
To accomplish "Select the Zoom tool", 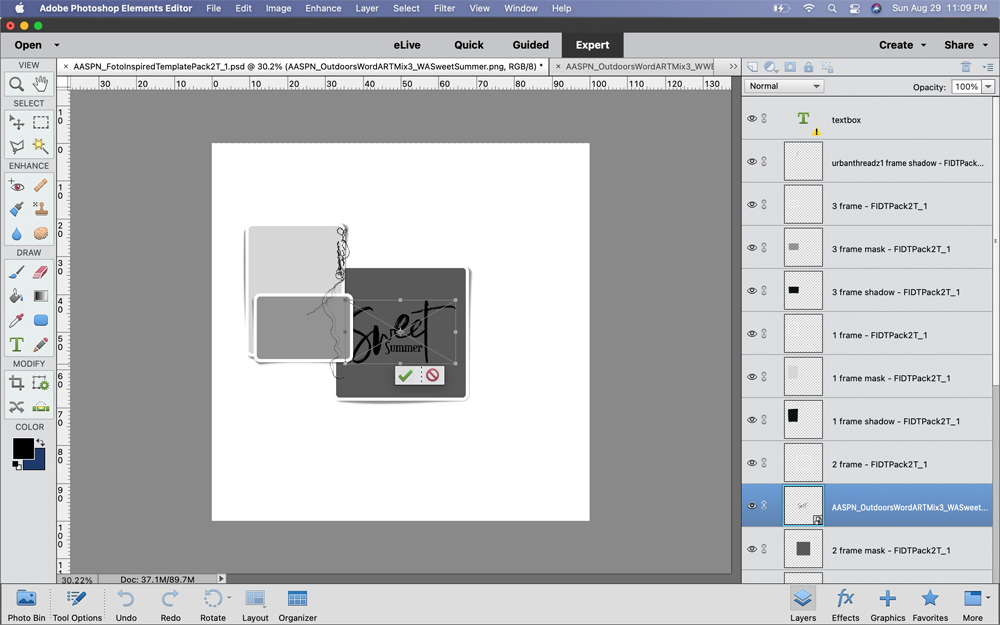I will tap(17, 84).
